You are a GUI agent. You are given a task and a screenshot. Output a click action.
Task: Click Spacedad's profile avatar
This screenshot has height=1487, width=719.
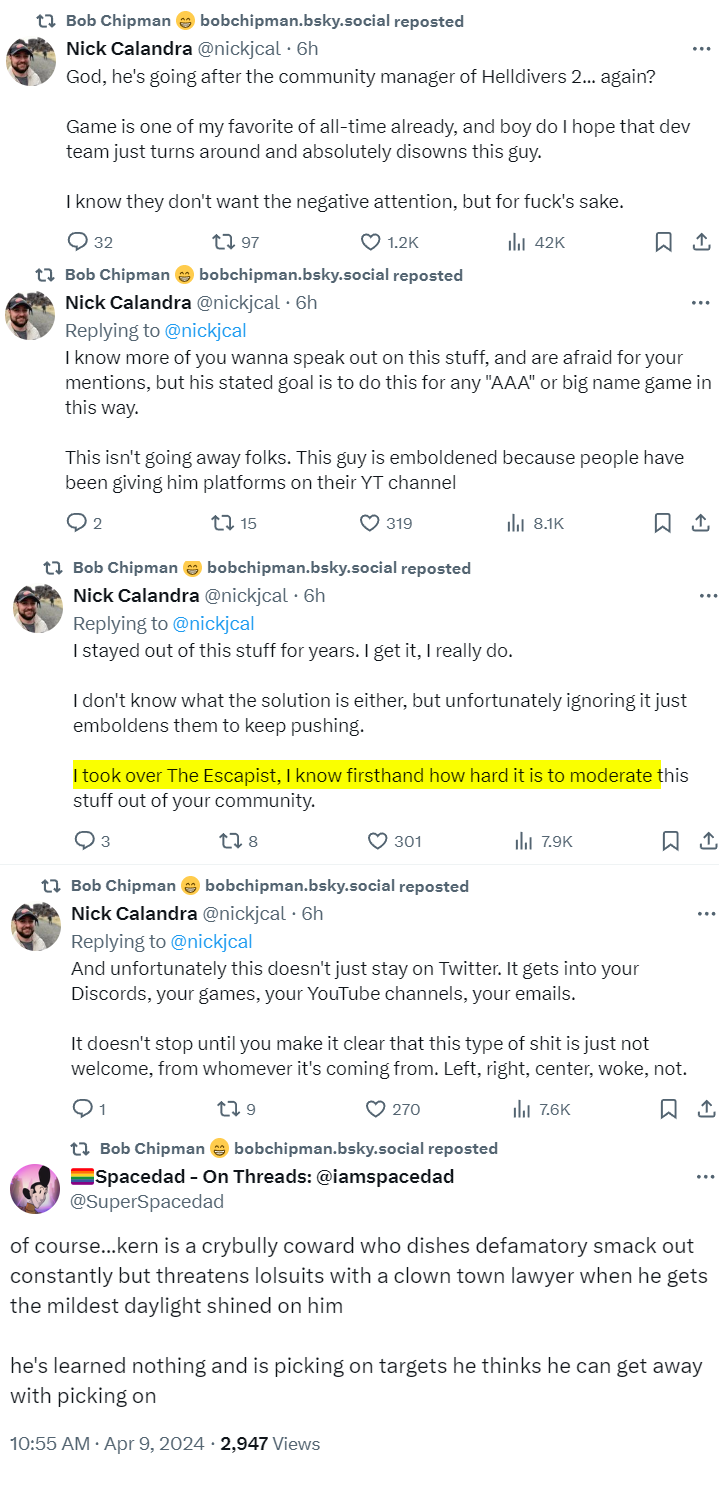35,1189
